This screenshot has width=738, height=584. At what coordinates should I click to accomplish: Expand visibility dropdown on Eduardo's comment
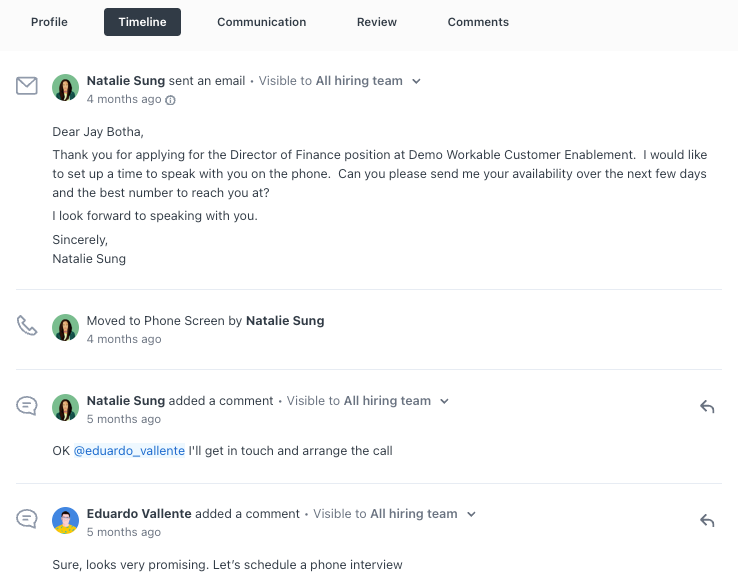pyautogui.click(x=471, y=514)
